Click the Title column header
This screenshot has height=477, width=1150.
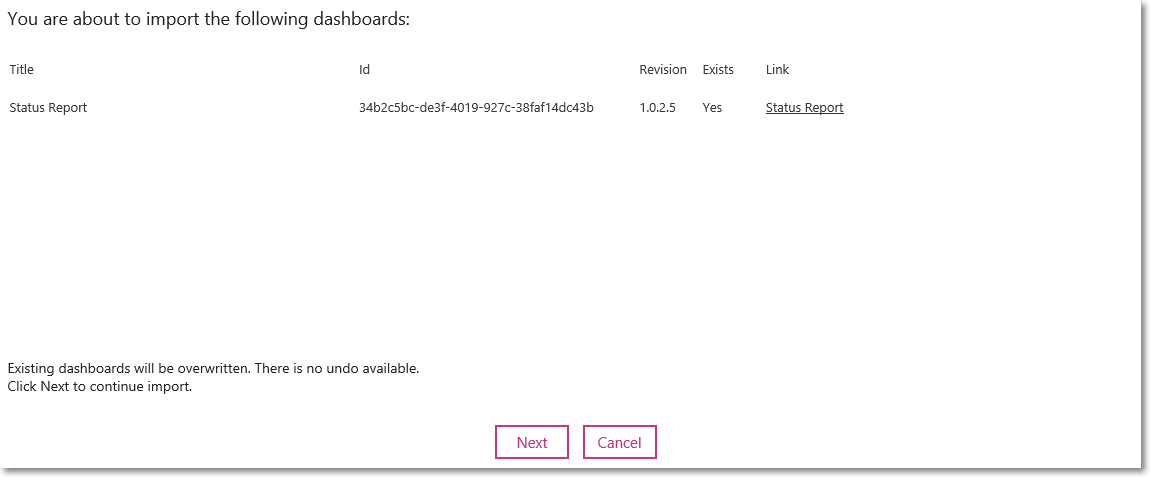(x=21, y=70)
